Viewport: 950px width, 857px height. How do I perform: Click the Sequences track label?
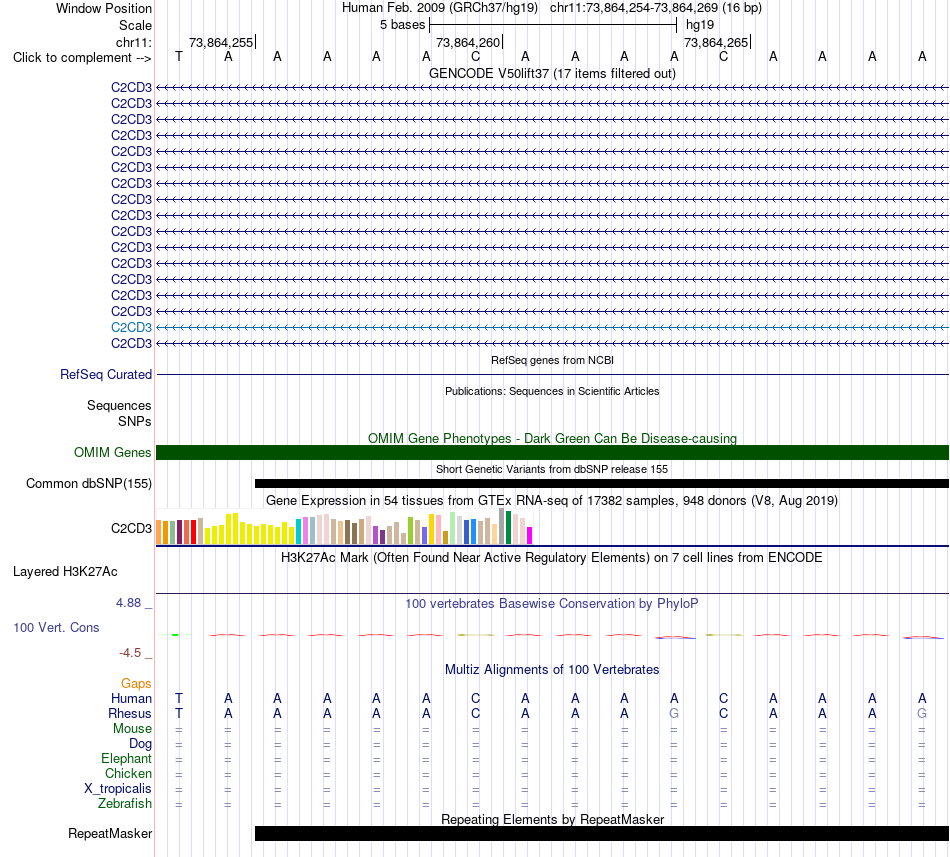(119, 405)
